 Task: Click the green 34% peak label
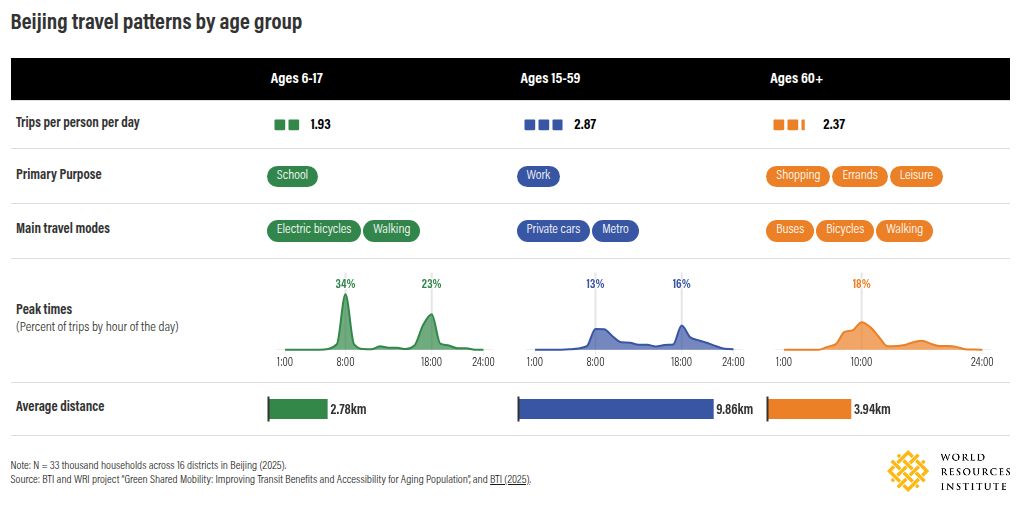coord(345,284)
